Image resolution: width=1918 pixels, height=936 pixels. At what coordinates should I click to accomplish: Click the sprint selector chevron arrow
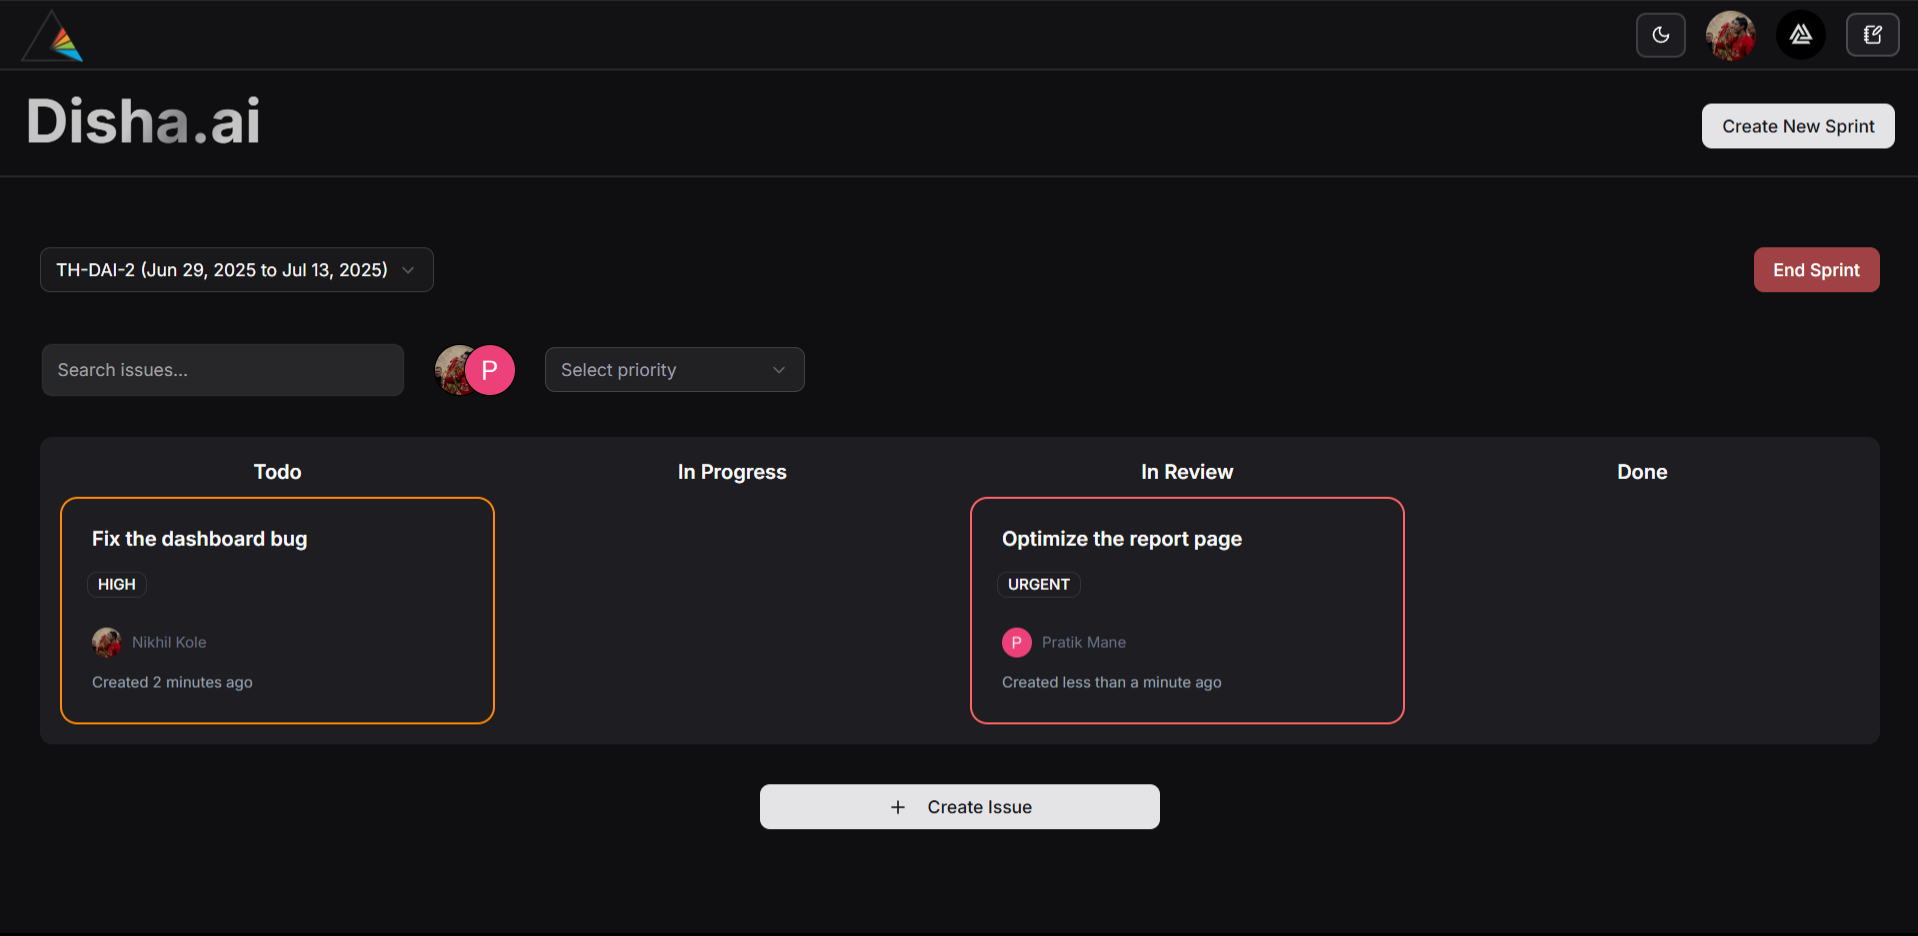pos(408,270)
